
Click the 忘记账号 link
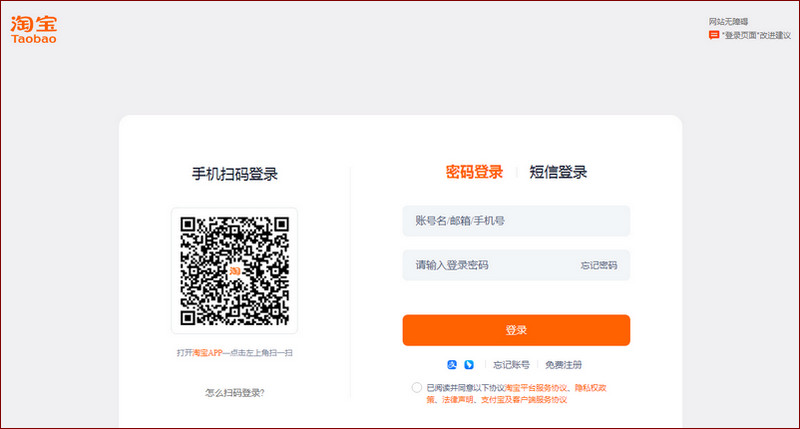tap(511, 365)
